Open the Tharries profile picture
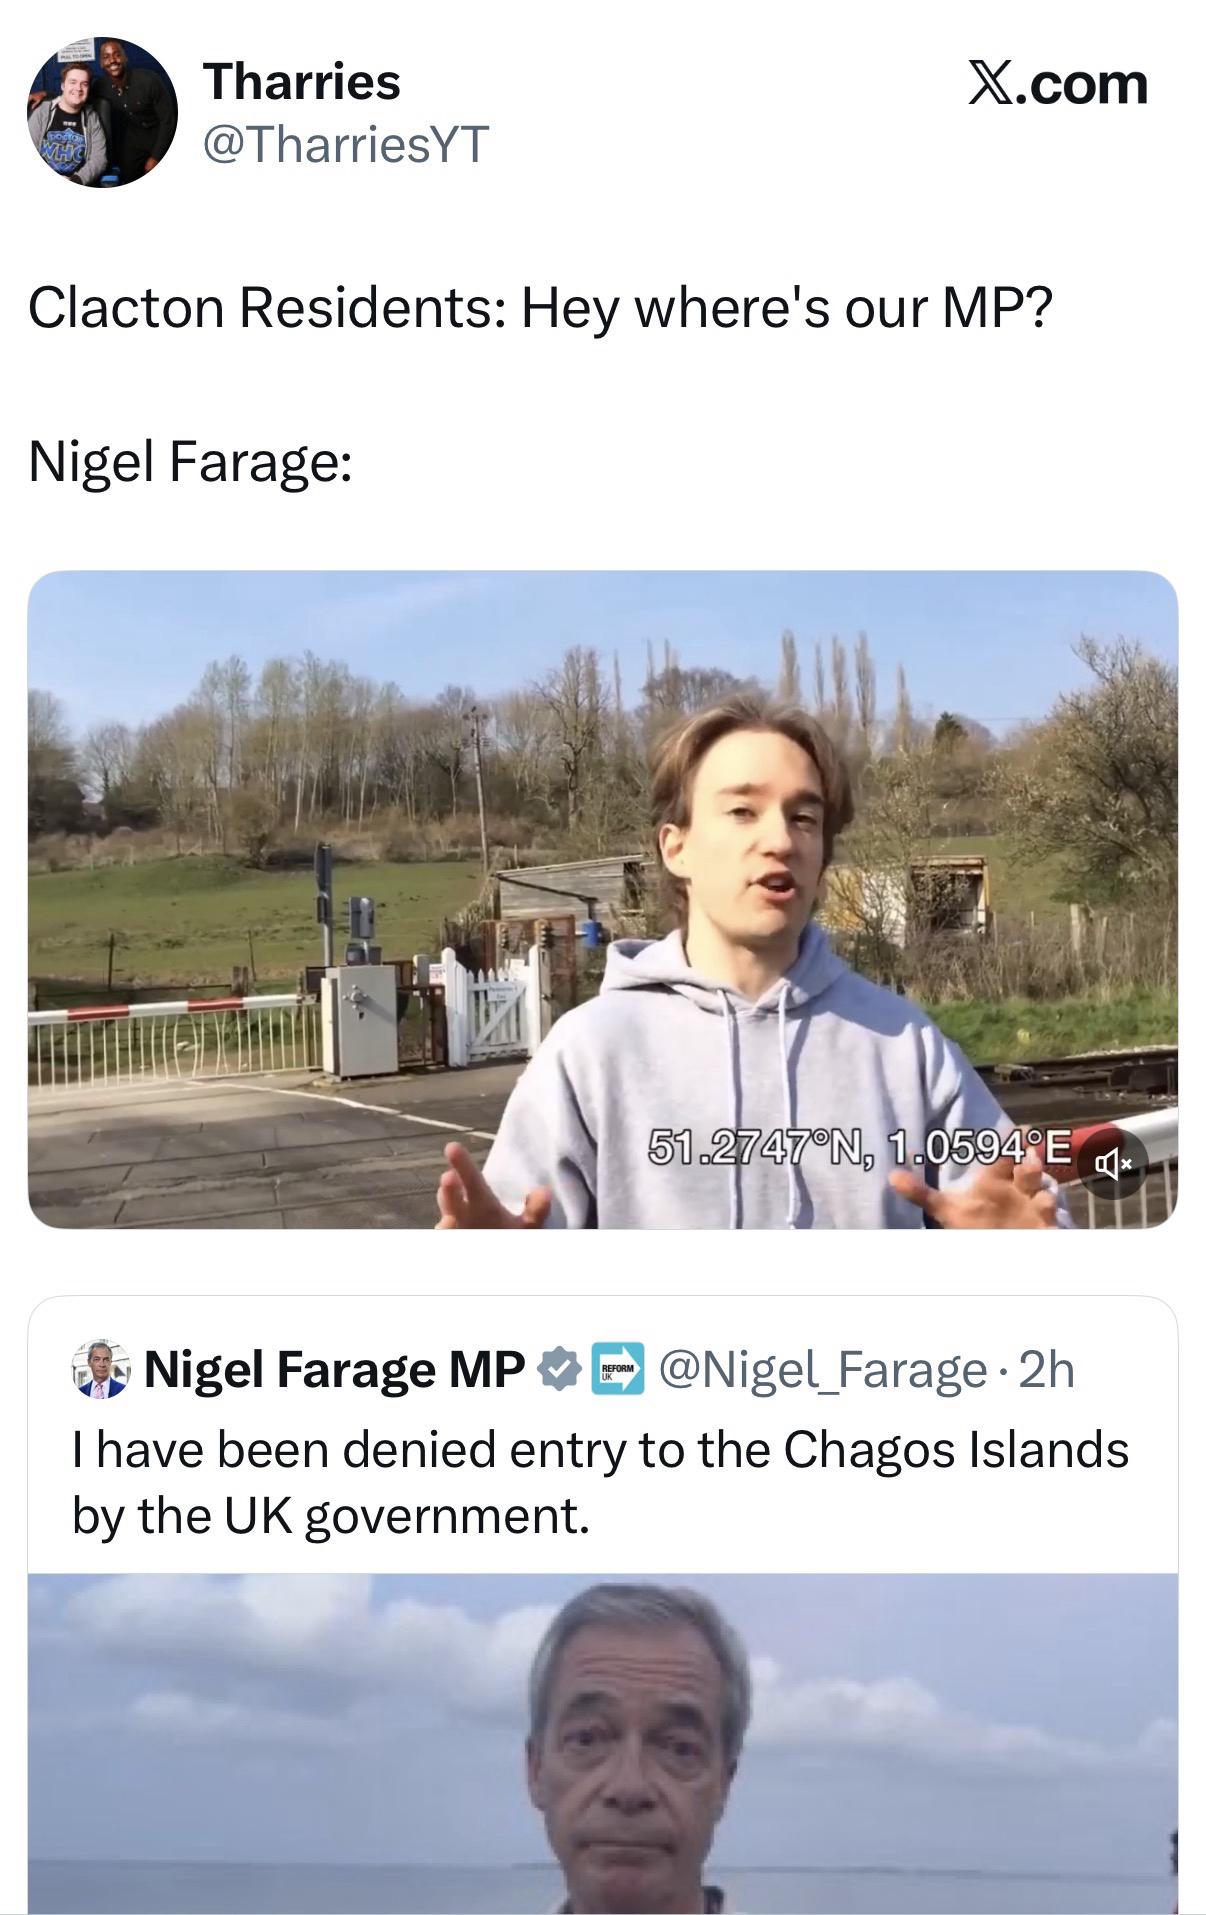Viewport: 1206px width, 1915px height. [102, 112]
